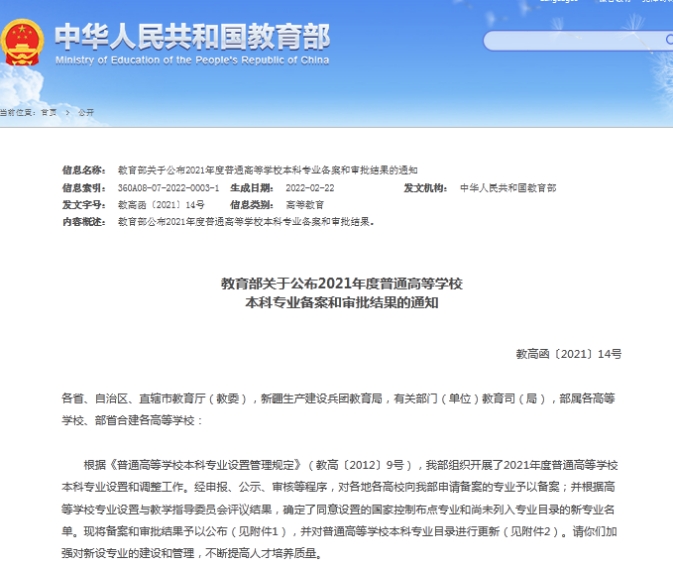673x567 pixels.
Task: Click the right-aligned 教高函〔2021〕14号 line
Action: tap(568, 354)
